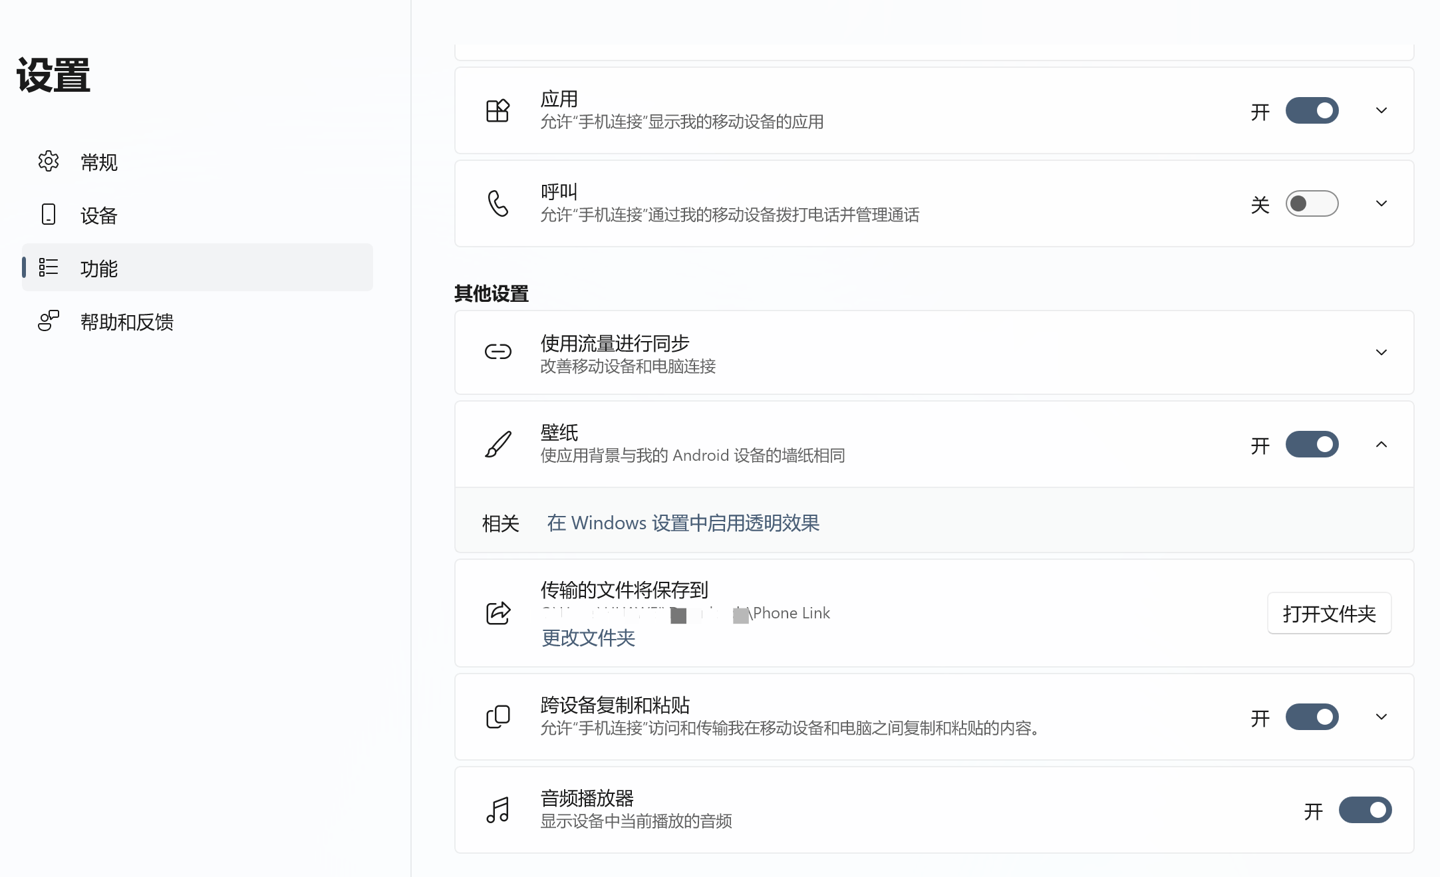The height and width of the screenshot is (877, 1440).
Task: Click the copy icon in 跨设备复制和粘贴 row
Action: tap(498, 717)
